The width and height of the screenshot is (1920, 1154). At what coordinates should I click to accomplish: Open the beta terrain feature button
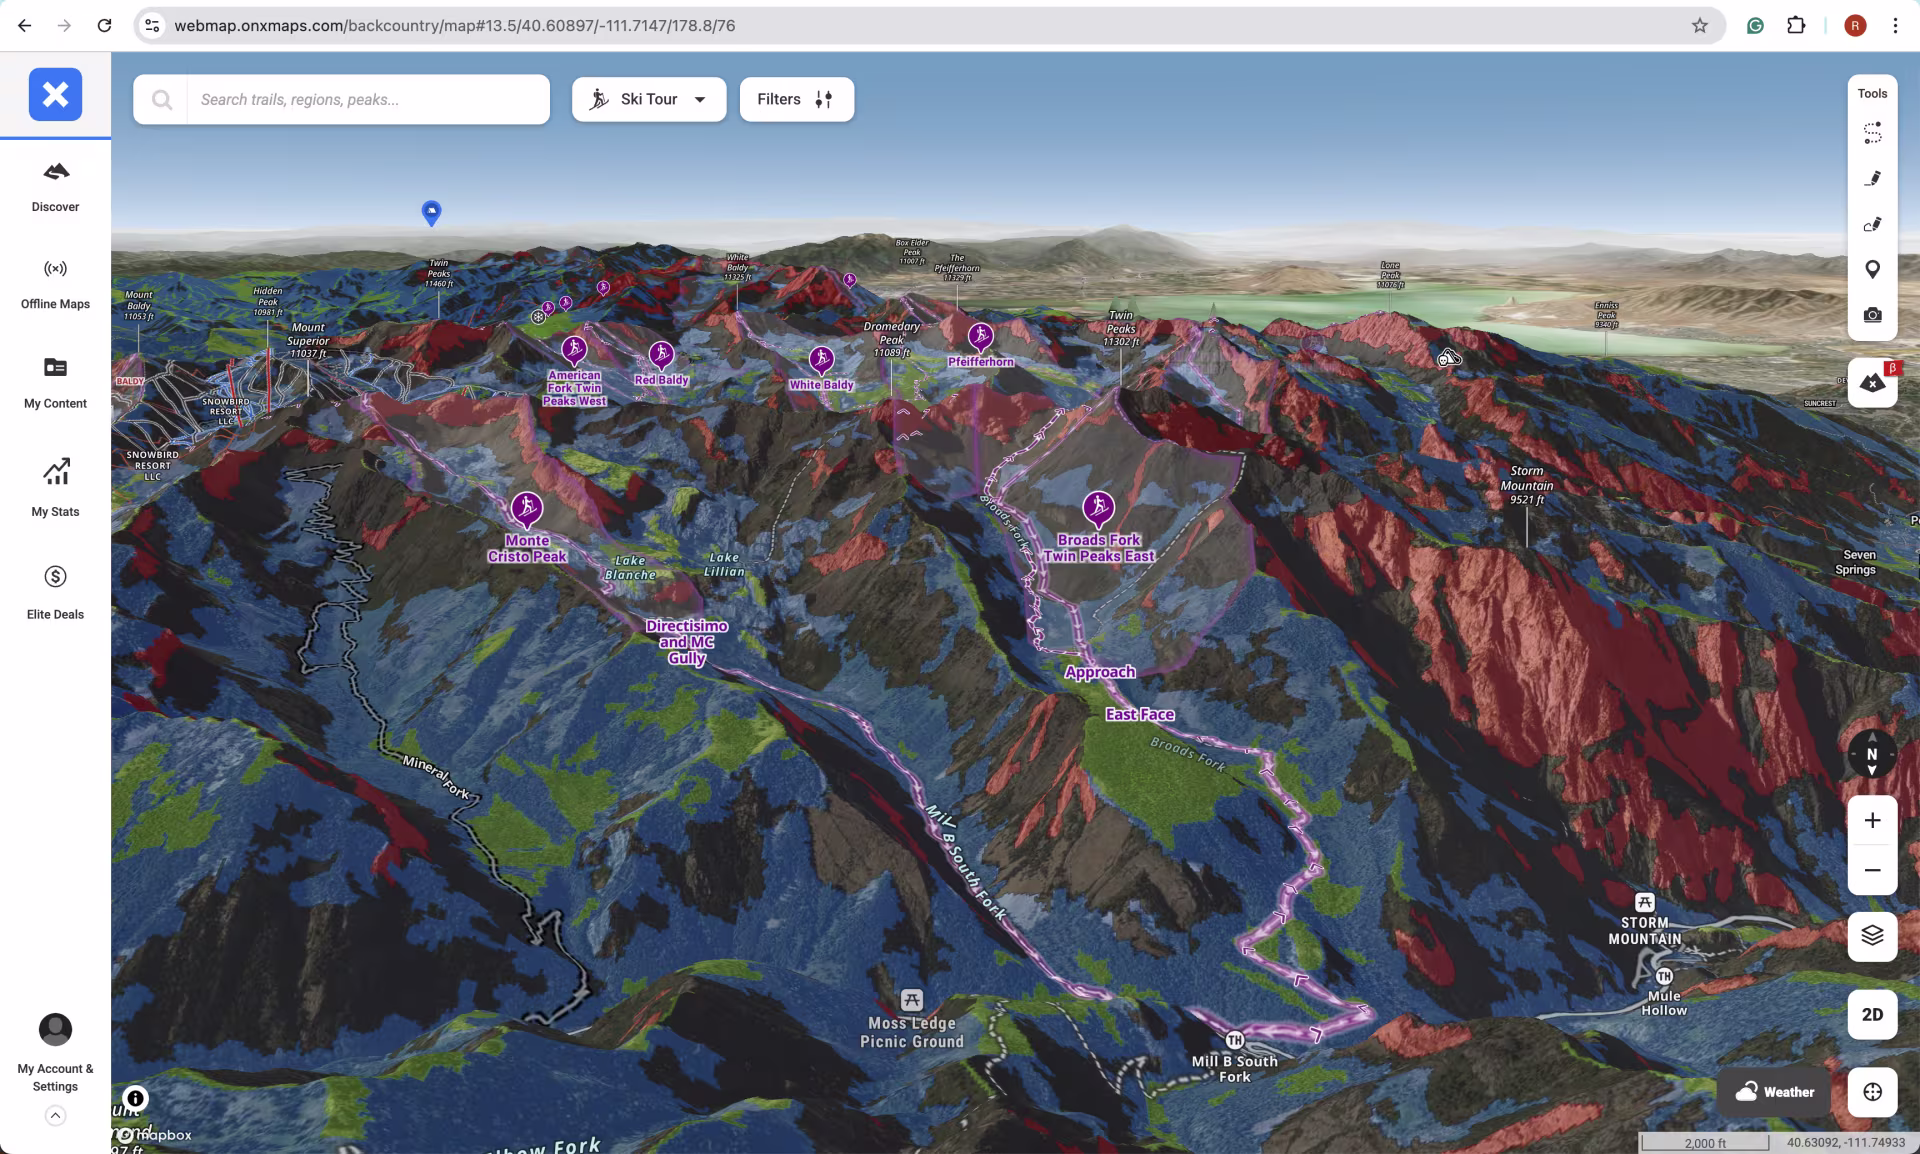coord(1872,383)
